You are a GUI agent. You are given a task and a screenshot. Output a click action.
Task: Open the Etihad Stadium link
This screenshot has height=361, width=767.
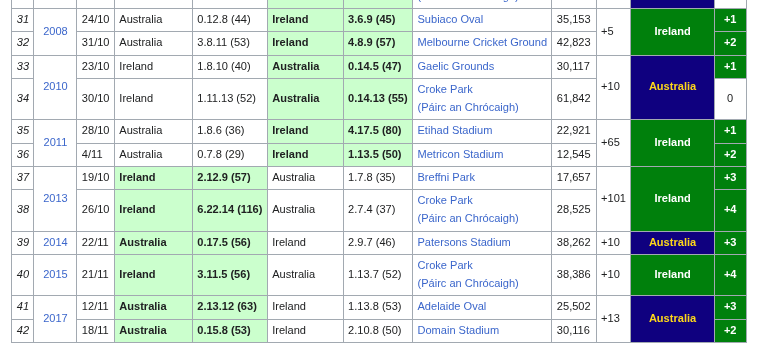pos(454,131)
